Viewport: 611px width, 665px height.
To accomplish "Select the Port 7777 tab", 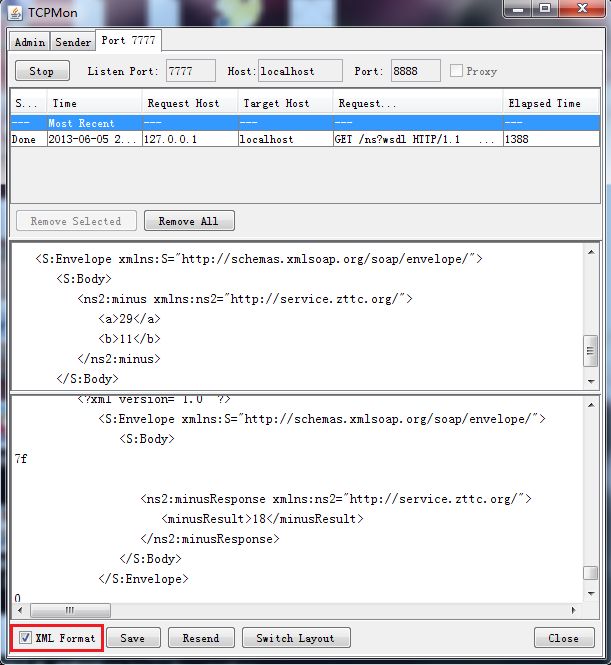I will 128,40.
